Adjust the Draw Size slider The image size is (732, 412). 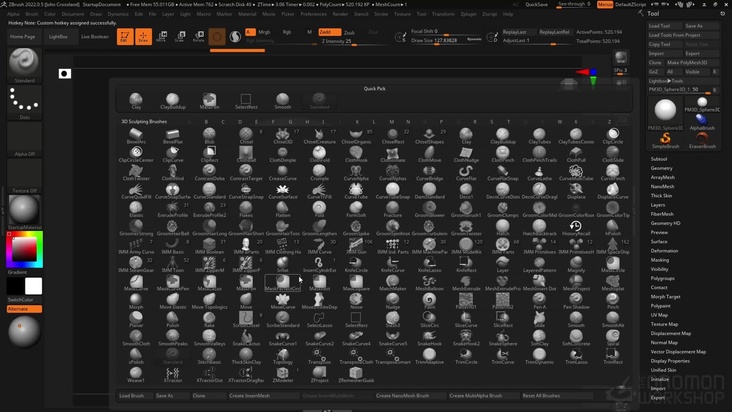(x=447, y=41)
